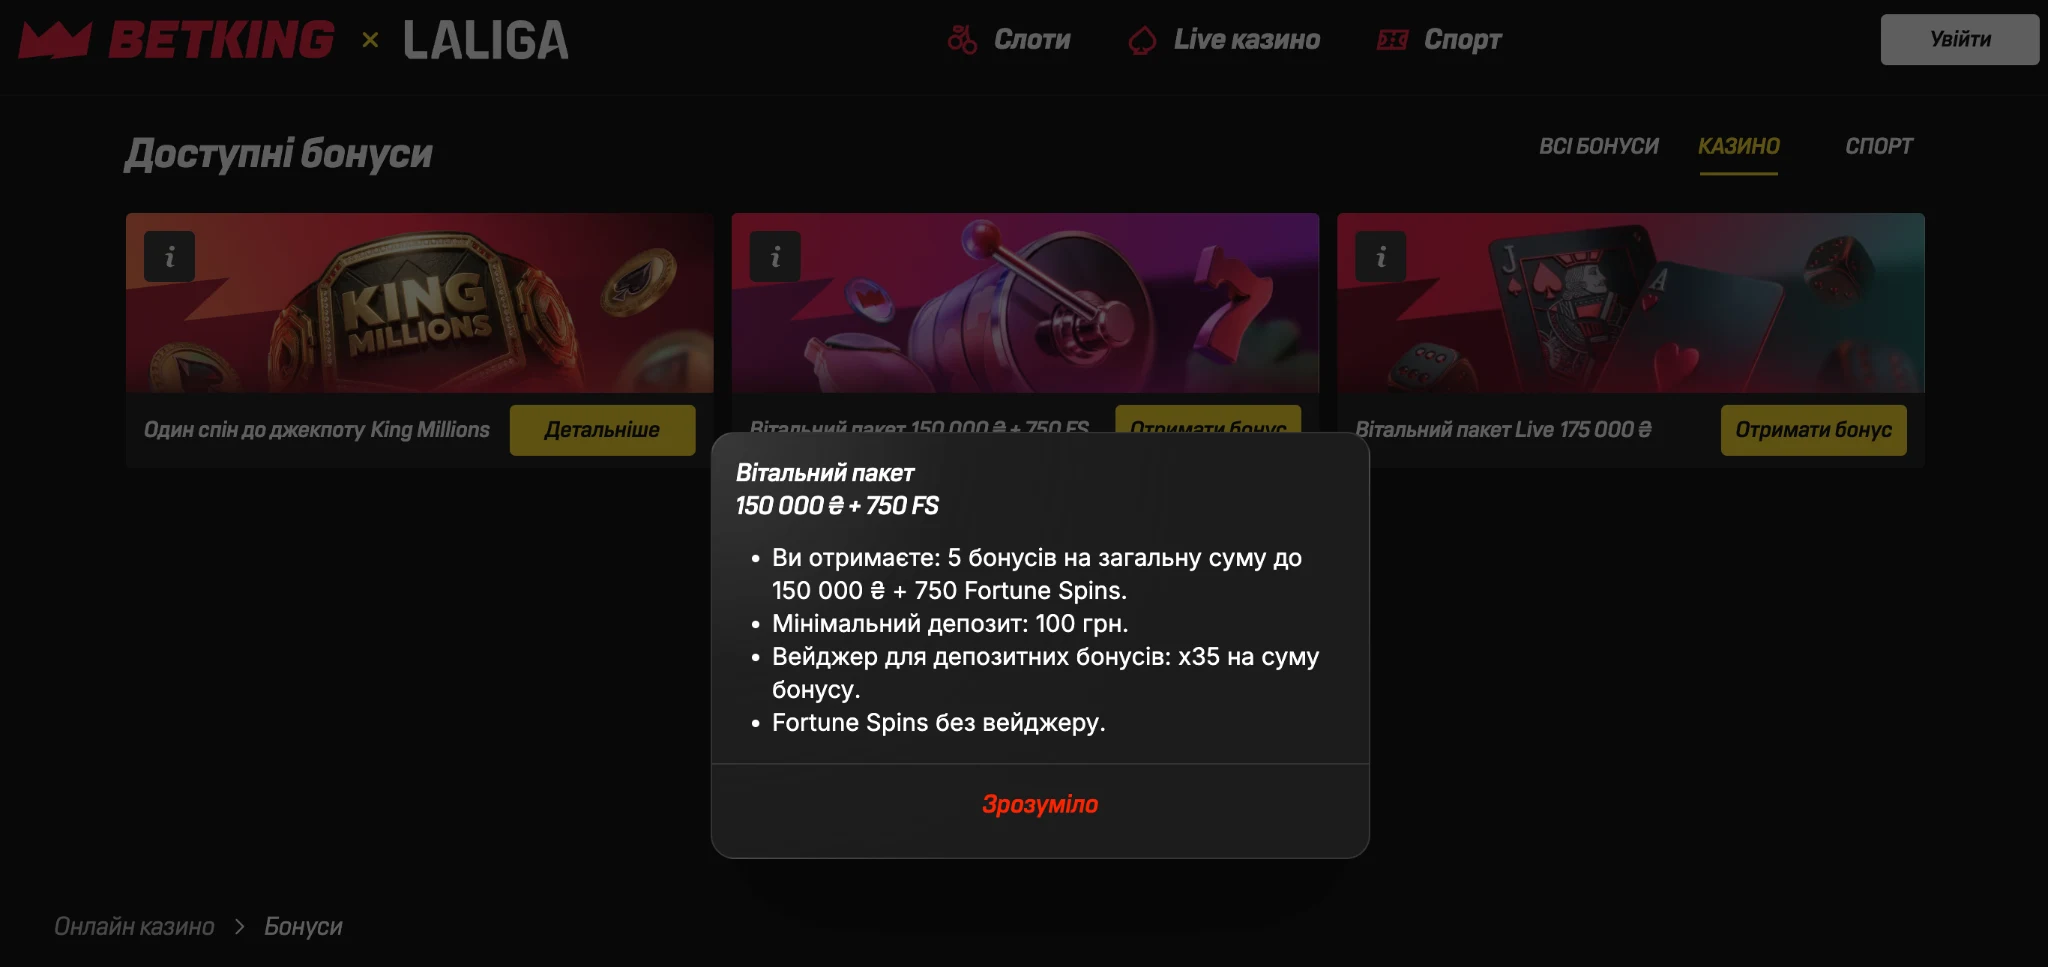
Task: Click the 5 бонусів total sum line
Action: tap(1037, 574)
